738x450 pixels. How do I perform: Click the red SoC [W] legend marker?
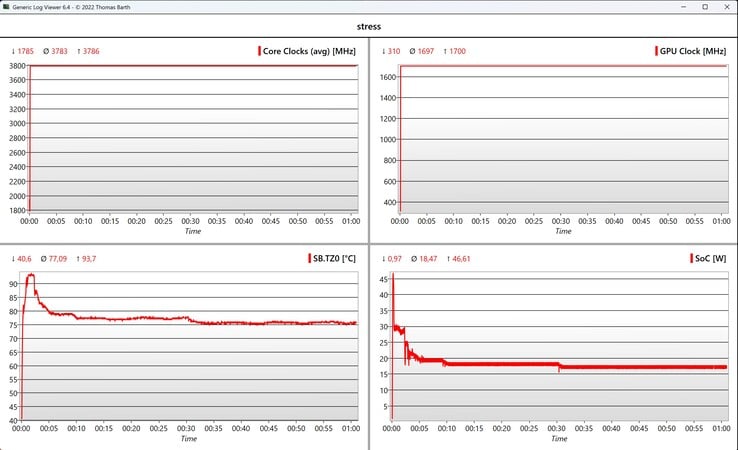[691, 258]
